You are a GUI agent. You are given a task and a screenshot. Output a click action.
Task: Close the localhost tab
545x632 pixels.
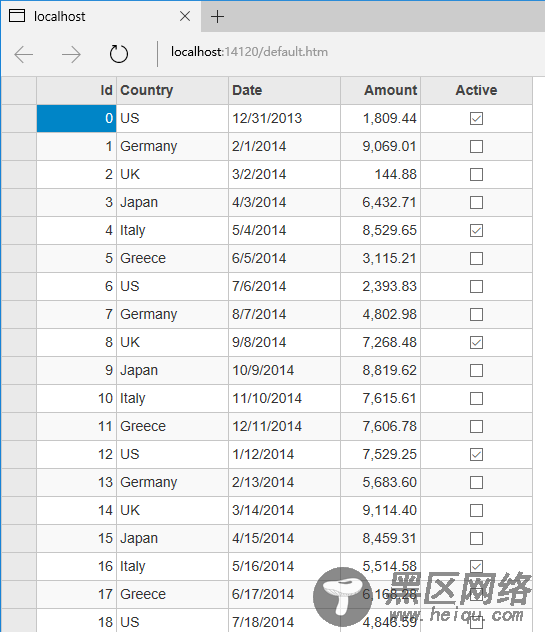[185, 16]
